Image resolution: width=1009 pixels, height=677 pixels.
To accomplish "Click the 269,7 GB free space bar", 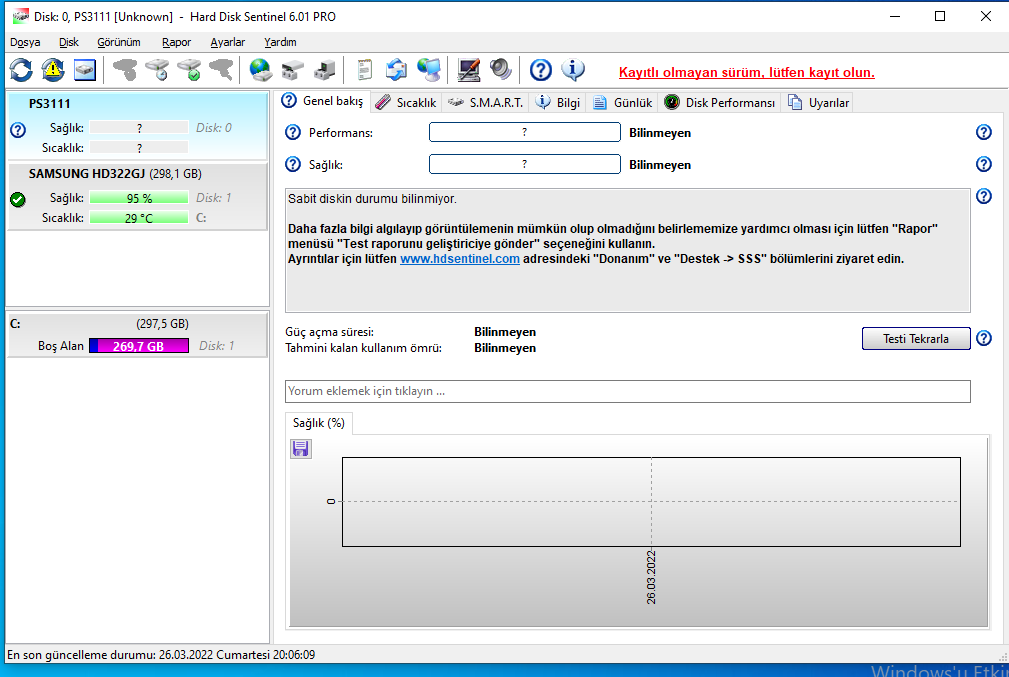I will [x=139, y=346].
